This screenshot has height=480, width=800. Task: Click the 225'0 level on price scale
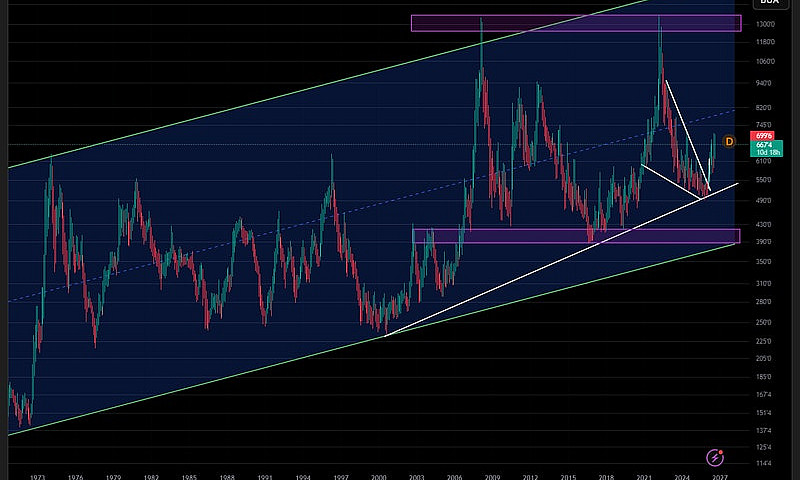(x=765, y=341)
